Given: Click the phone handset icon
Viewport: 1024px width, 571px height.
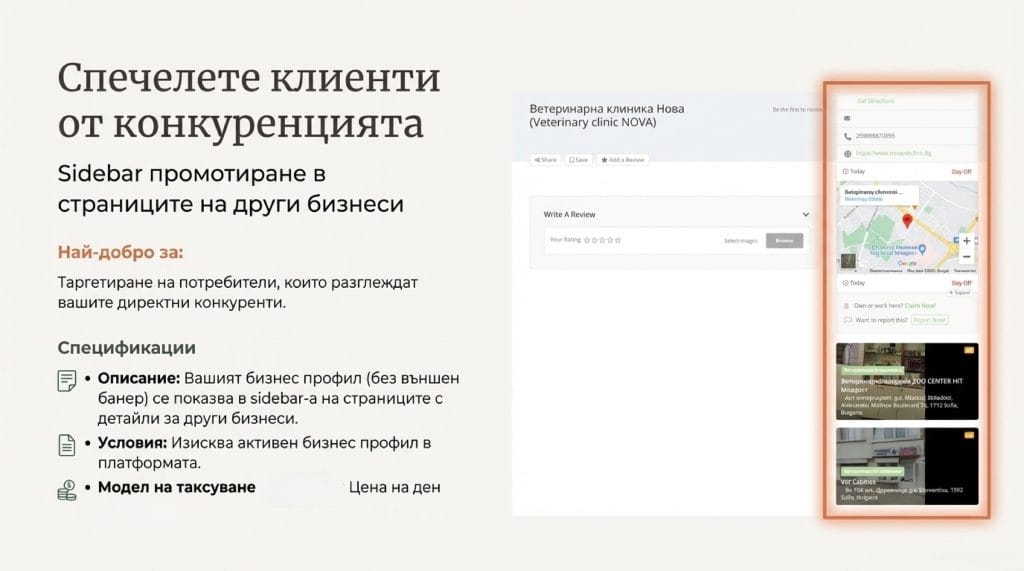Looking at the screenshot, I should pos(847,137).
